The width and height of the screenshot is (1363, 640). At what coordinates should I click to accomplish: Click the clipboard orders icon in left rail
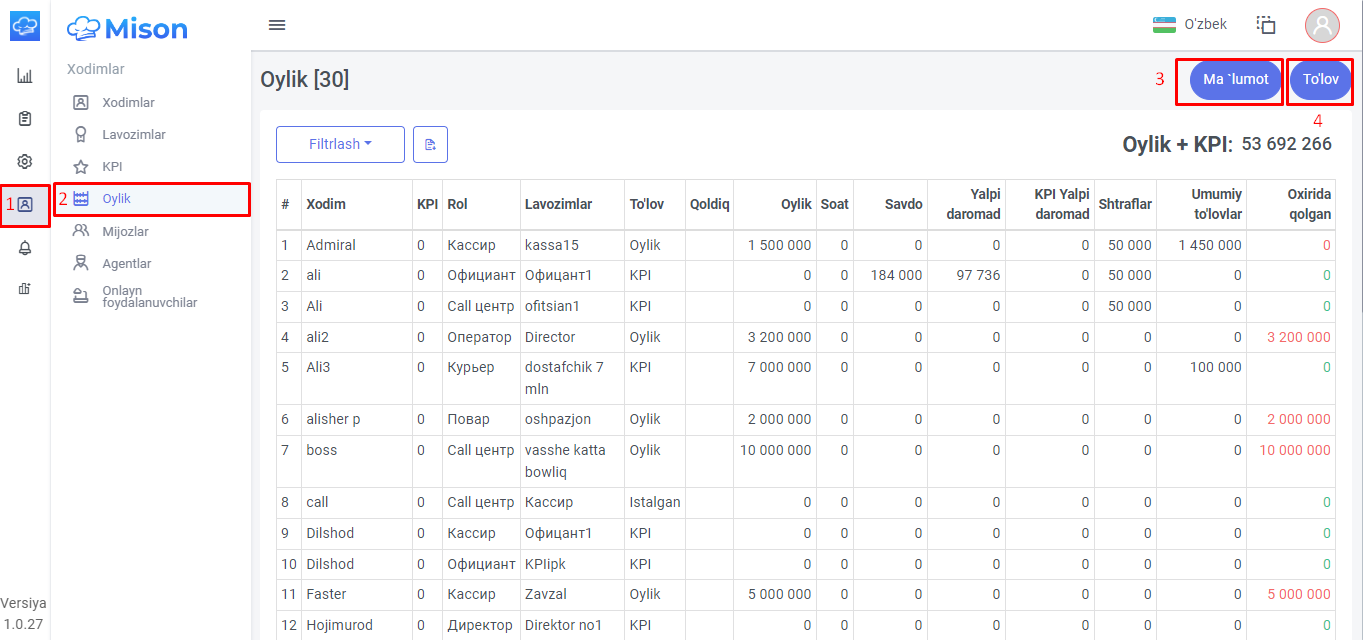click(25, 119)
